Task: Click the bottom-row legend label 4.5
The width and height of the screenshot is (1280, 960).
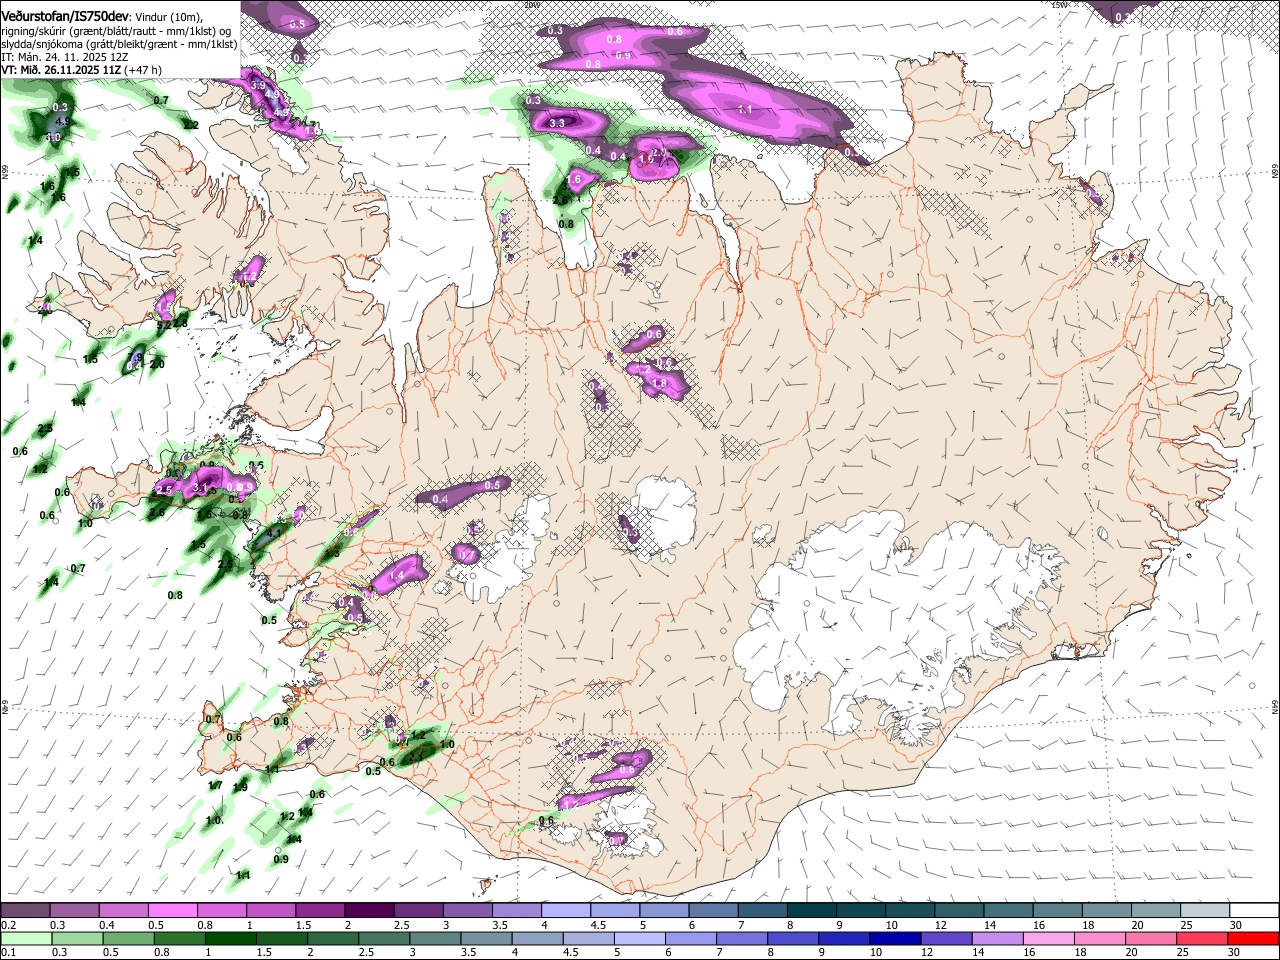Action: [571, 953]
